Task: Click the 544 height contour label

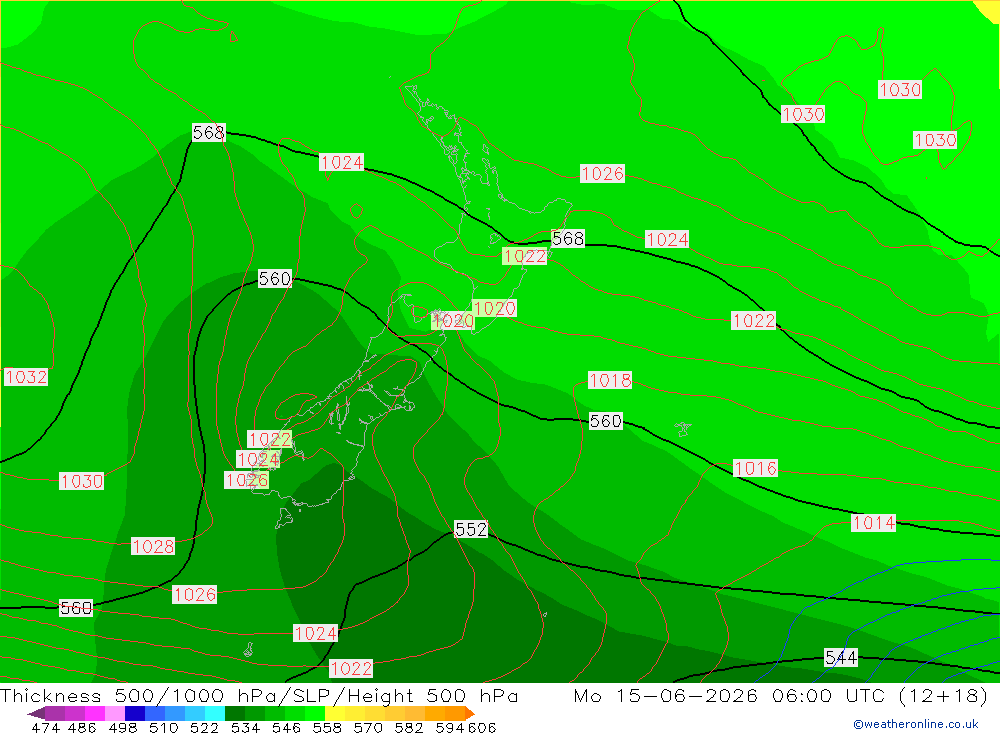Action: click(841, 658)
